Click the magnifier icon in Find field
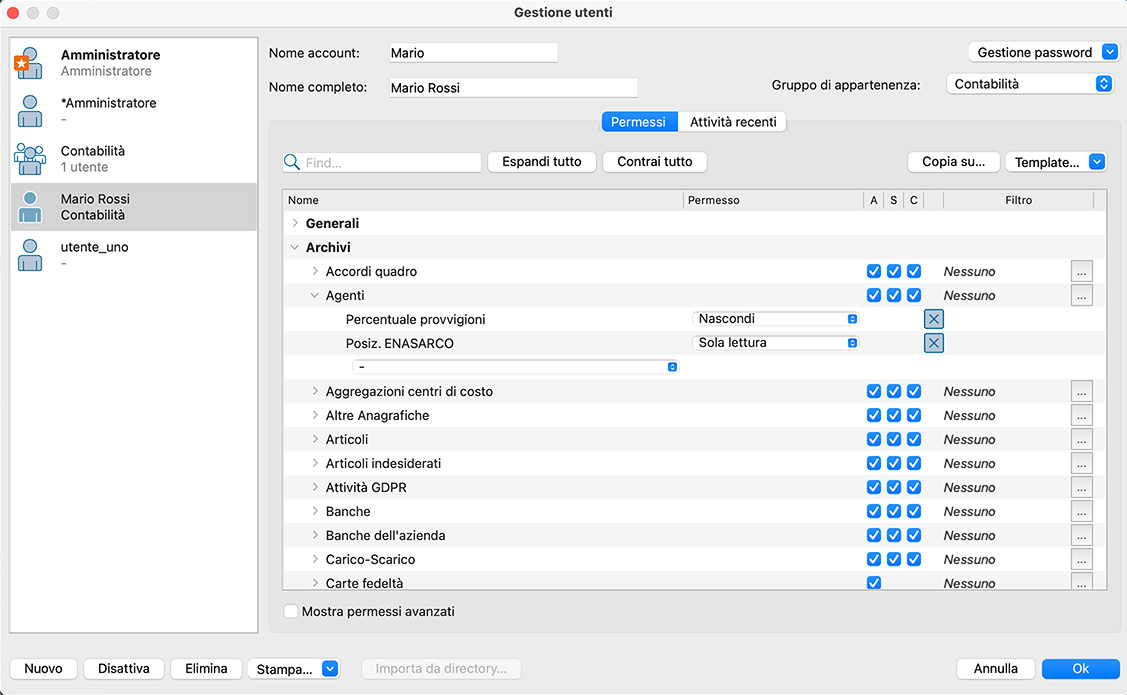1127x695 pixels. point(293,162)
